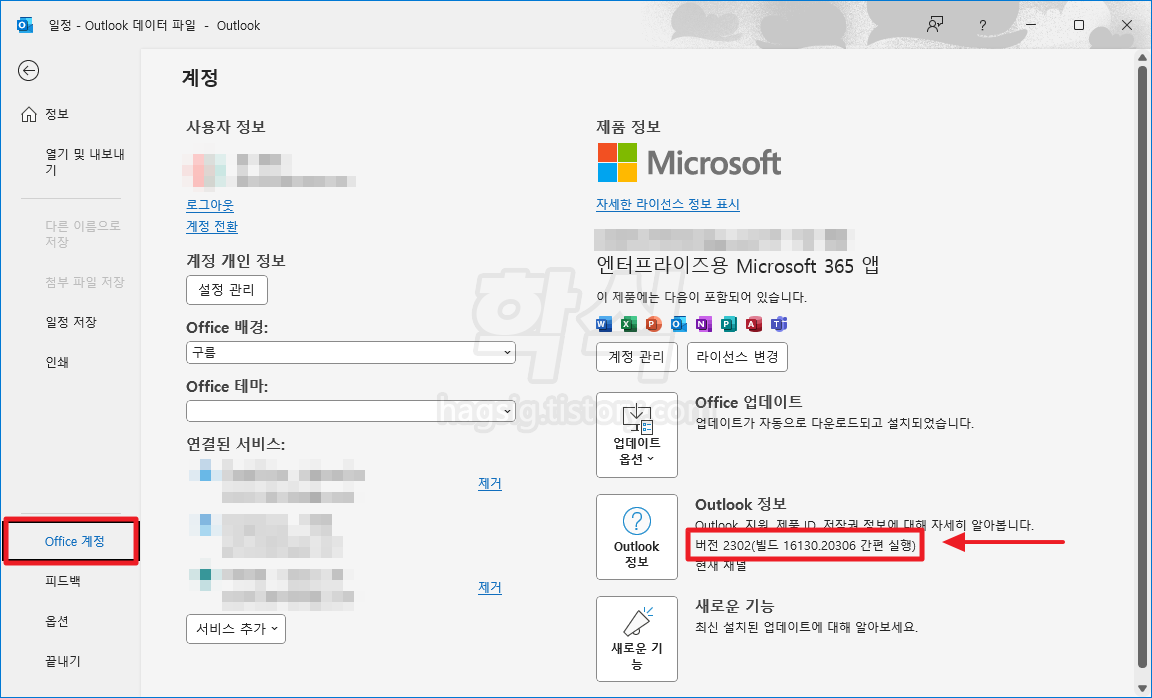Open help with the question mark icon

pyautogui.click(x=982, y=25)
